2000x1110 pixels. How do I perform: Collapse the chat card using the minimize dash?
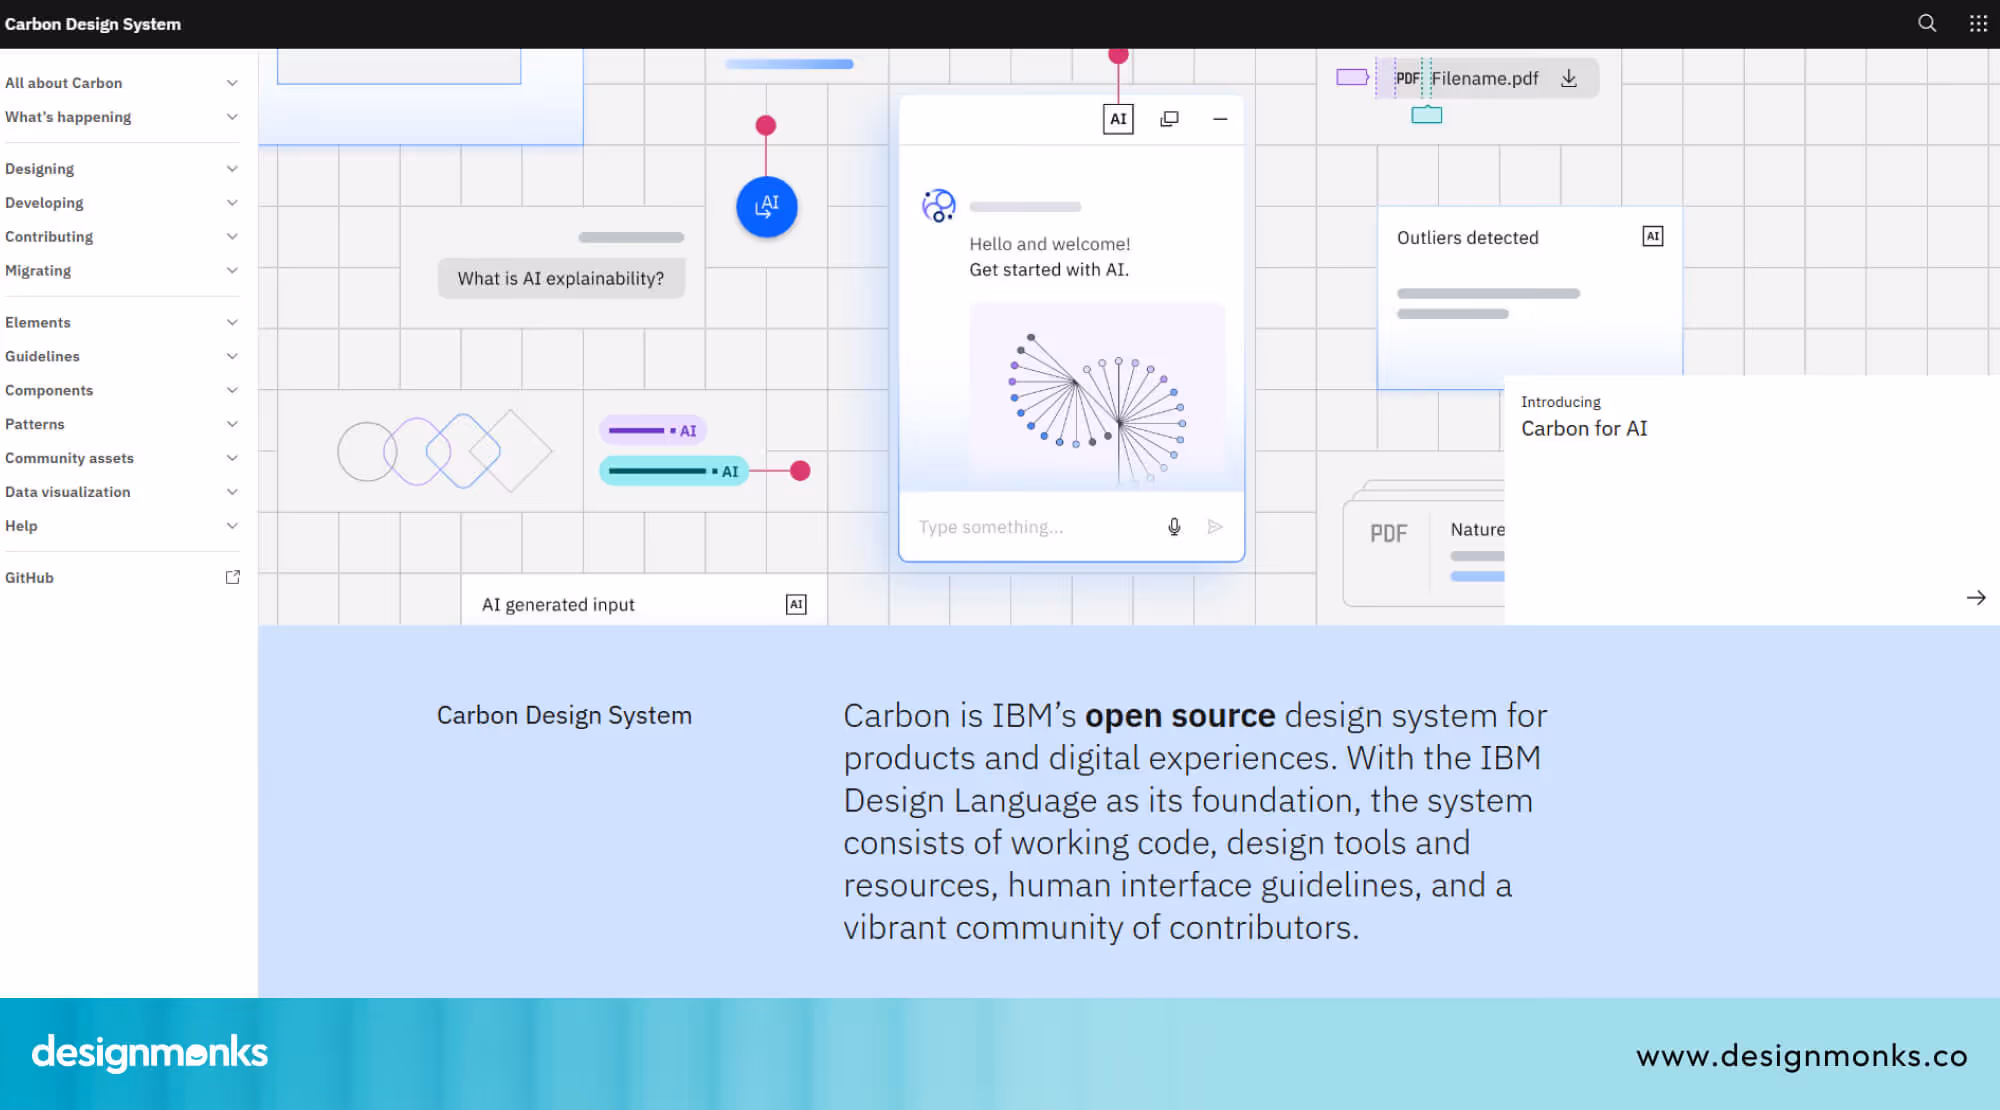(1220, 119)
